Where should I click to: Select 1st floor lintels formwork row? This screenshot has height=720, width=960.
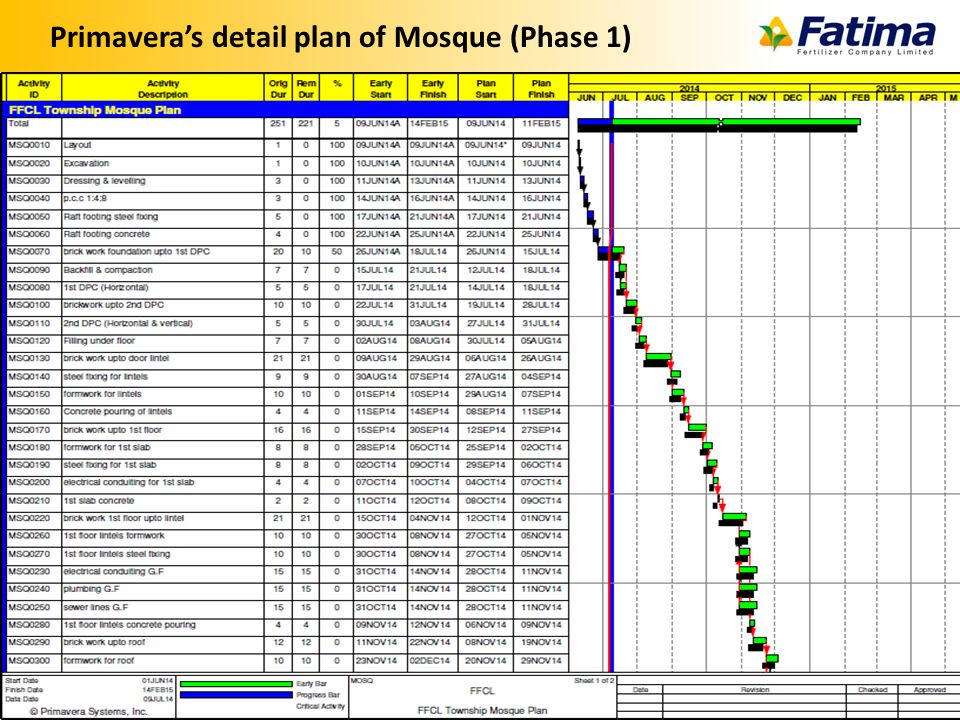[x=287, y=536]
